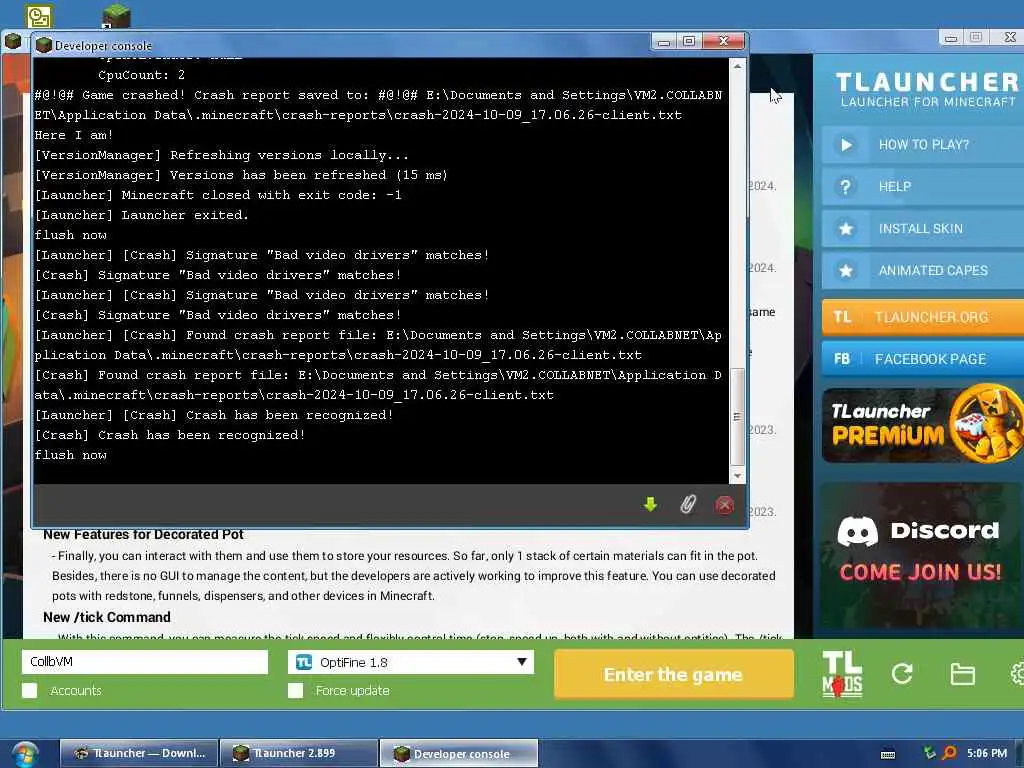Image resolution: width=1024 pixels, height=768 pixels.
Task: Click the red X clear icon in console toolbar
Action: coord(724,505)
